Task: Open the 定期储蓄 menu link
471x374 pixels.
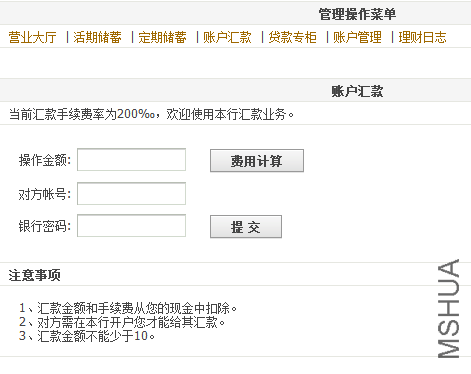Action: coord(162,37)
